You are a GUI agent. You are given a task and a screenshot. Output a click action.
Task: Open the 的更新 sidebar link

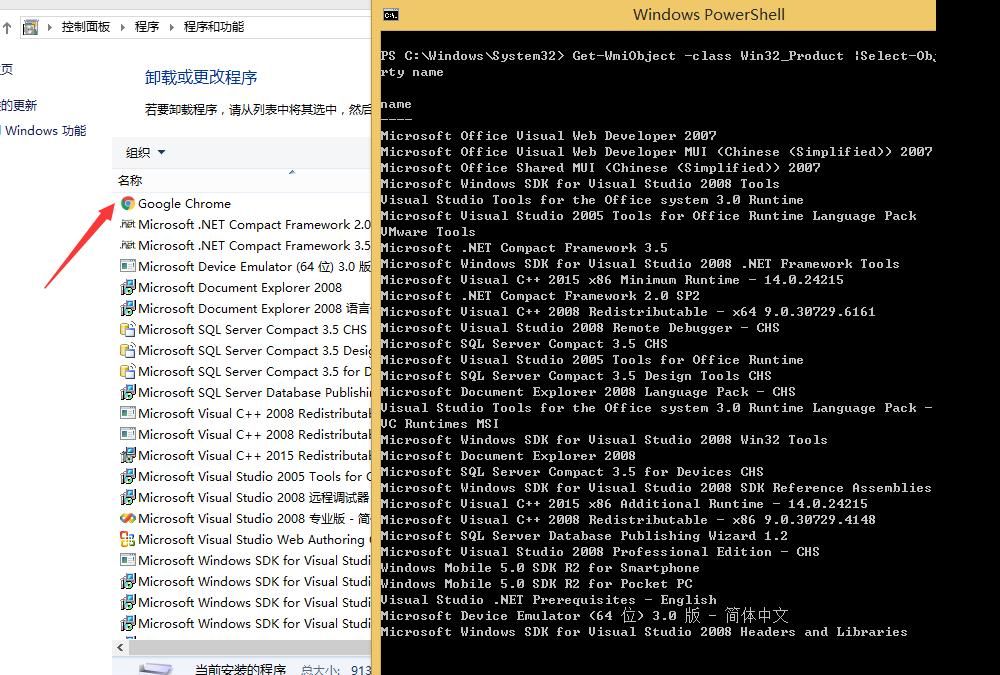click(x=18, y=105)
